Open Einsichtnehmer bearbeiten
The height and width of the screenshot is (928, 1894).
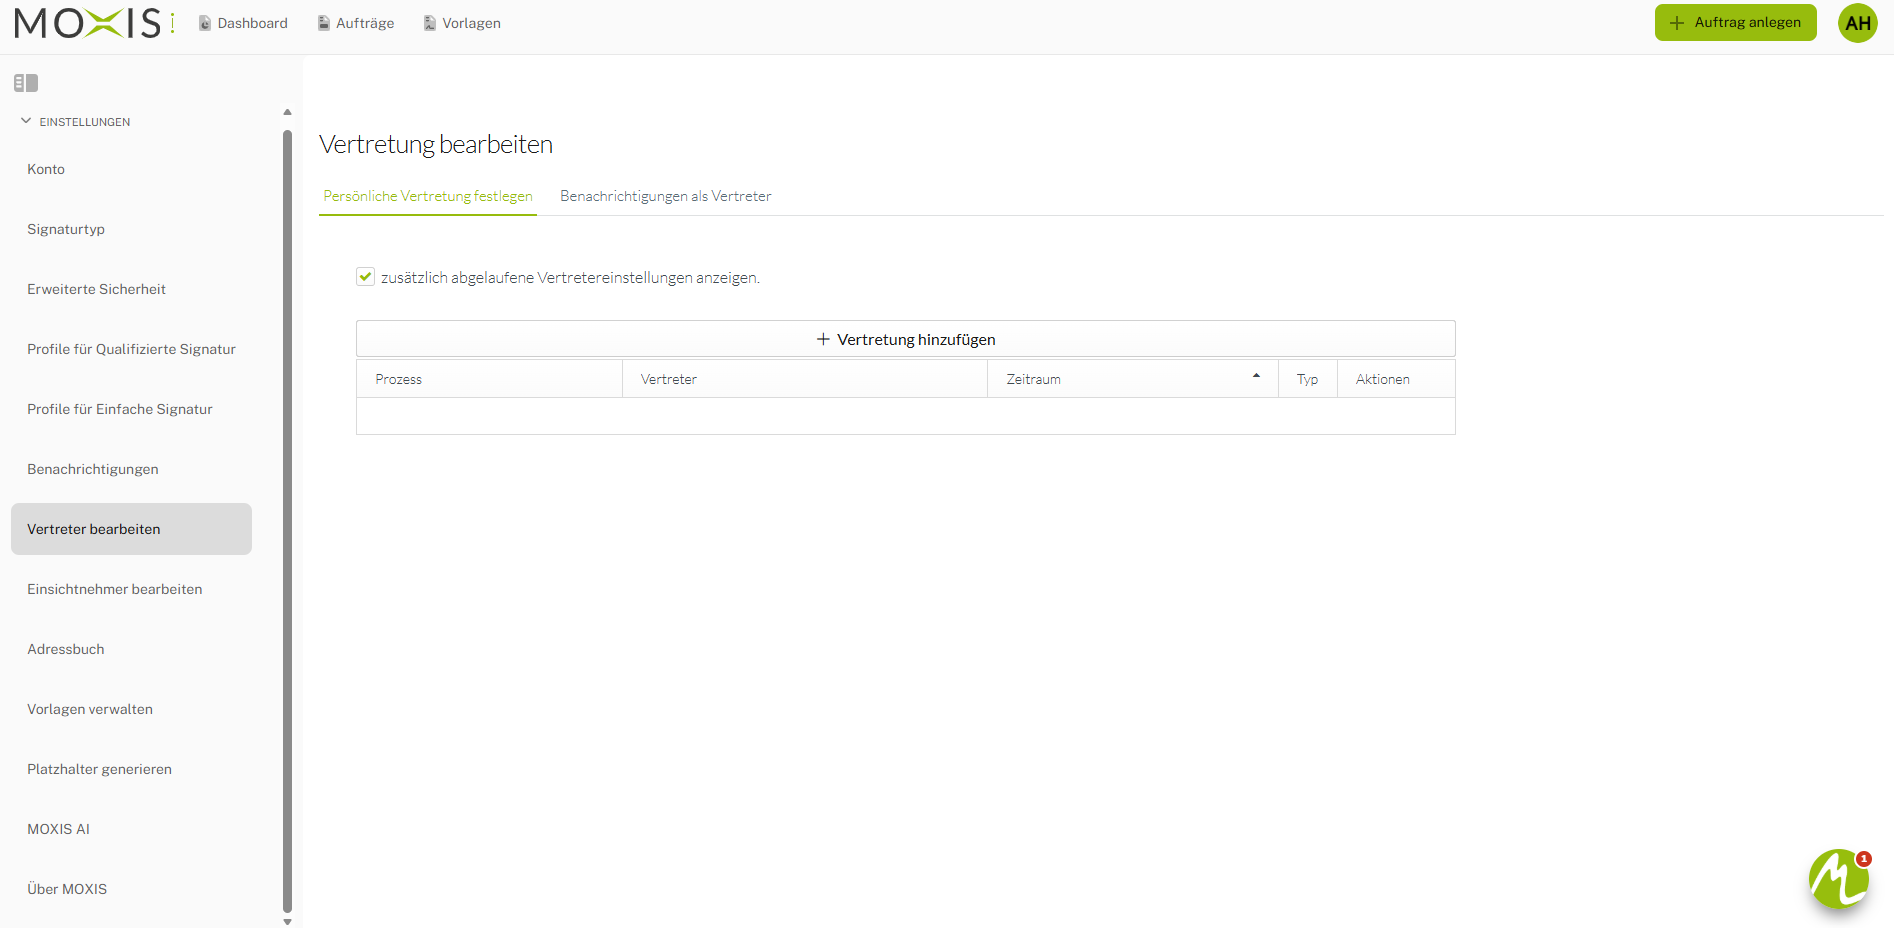pyautogui.click(x=131, y=589)
